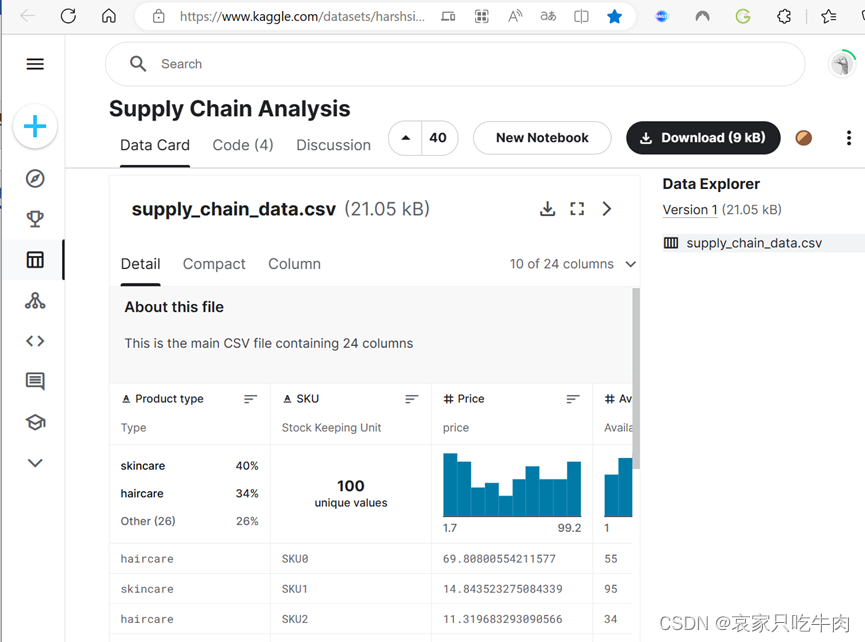Open the browser extensions puzzle icon

pos(784,17)
